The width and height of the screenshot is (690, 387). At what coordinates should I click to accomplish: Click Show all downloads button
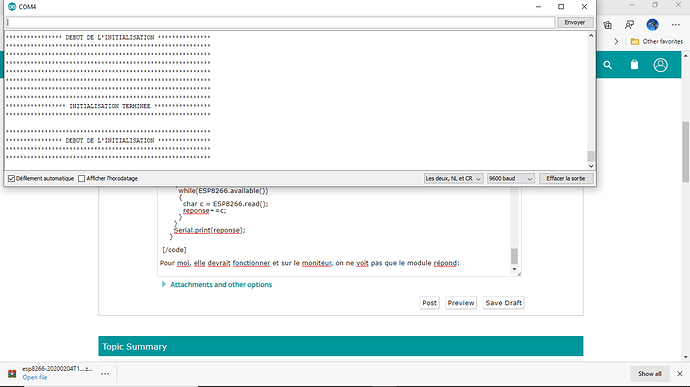[650, 373]
